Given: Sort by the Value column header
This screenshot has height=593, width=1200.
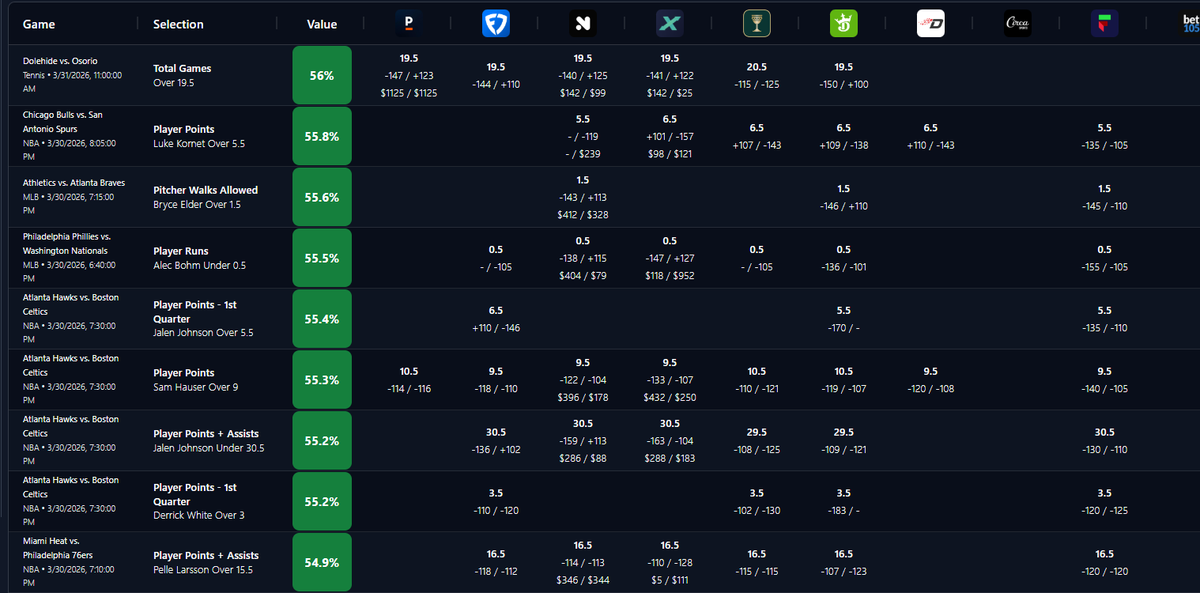Looking at the screenshot, I should (x=322, y=24).
